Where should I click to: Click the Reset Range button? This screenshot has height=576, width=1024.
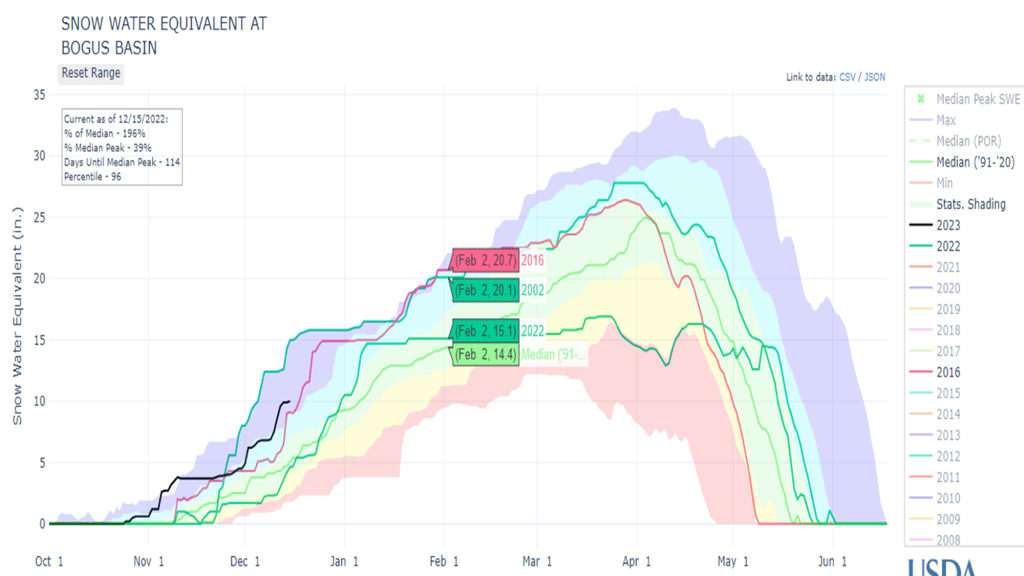click(x=91, y=73)
